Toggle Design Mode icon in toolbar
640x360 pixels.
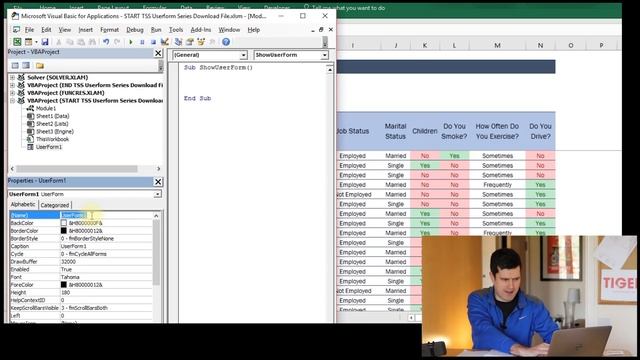(x=164, y=42)
